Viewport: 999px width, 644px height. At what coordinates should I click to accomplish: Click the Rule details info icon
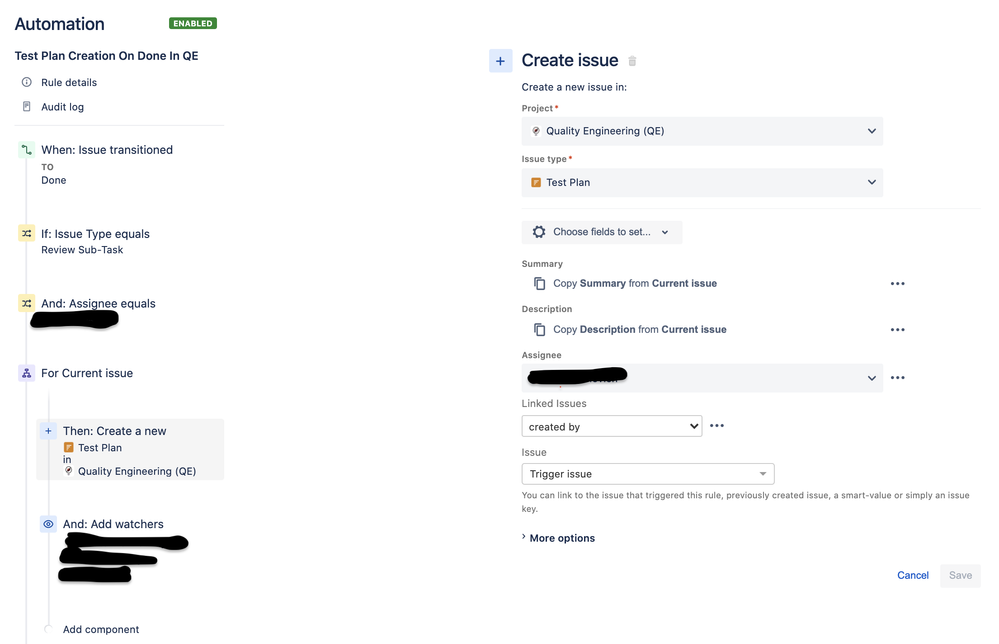coord(27,82)
